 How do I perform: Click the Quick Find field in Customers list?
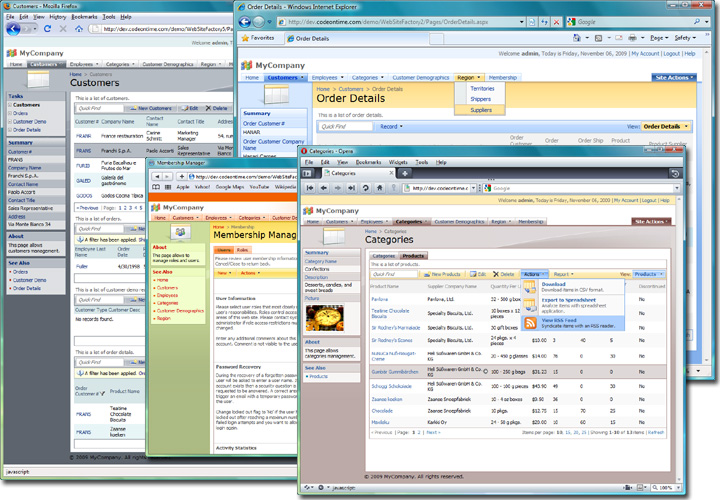pos(100,108)
